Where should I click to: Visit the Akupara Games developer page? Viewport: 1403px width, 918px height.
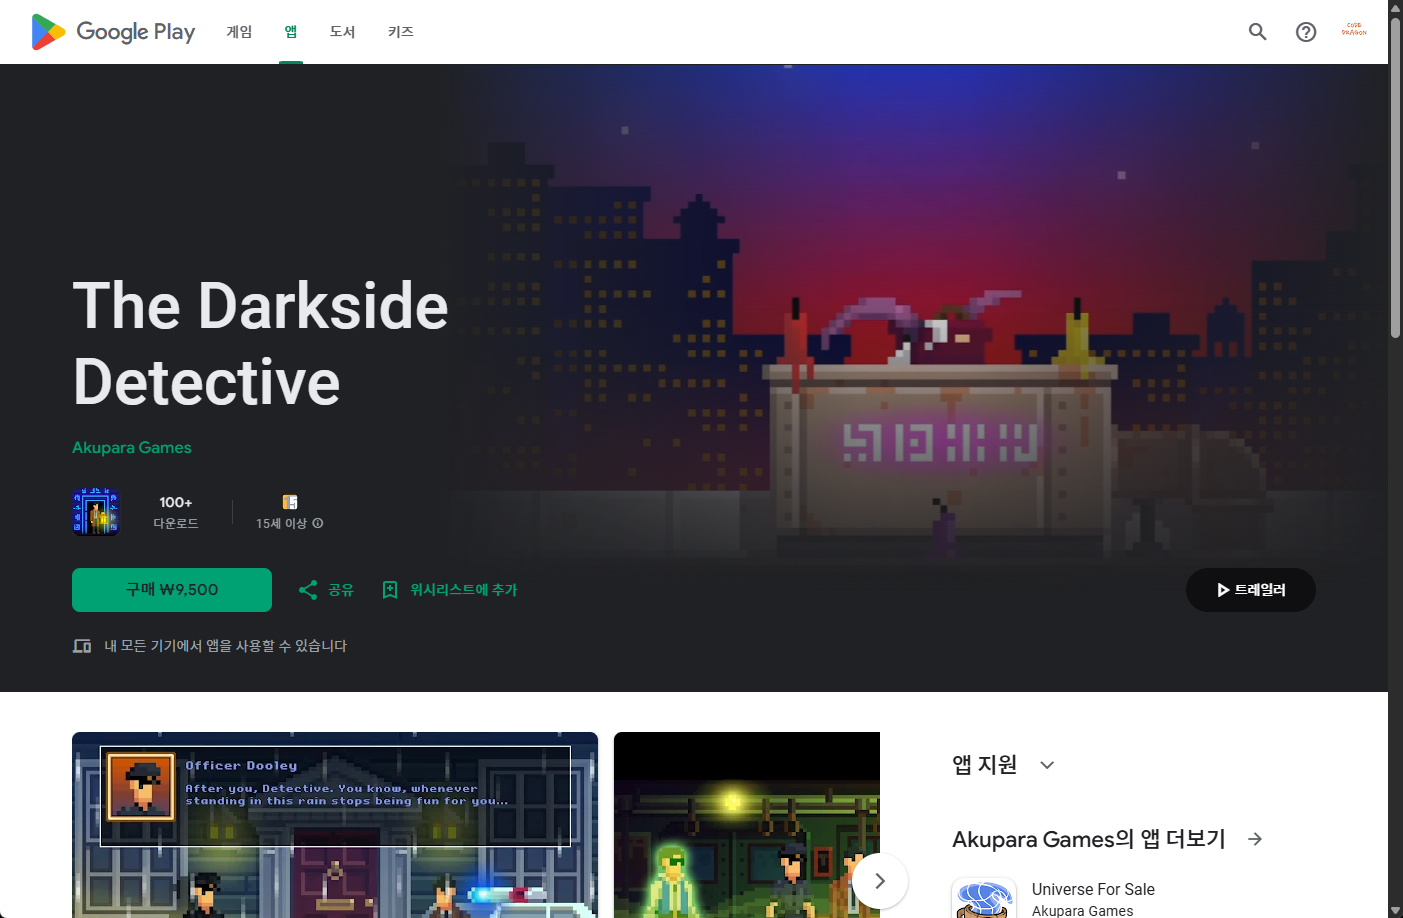(132, 448)
